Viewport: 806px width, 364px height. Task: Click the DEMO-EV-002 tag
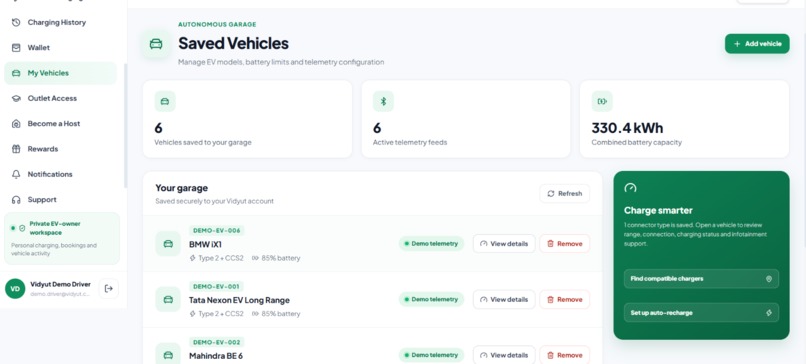(216, 342)
